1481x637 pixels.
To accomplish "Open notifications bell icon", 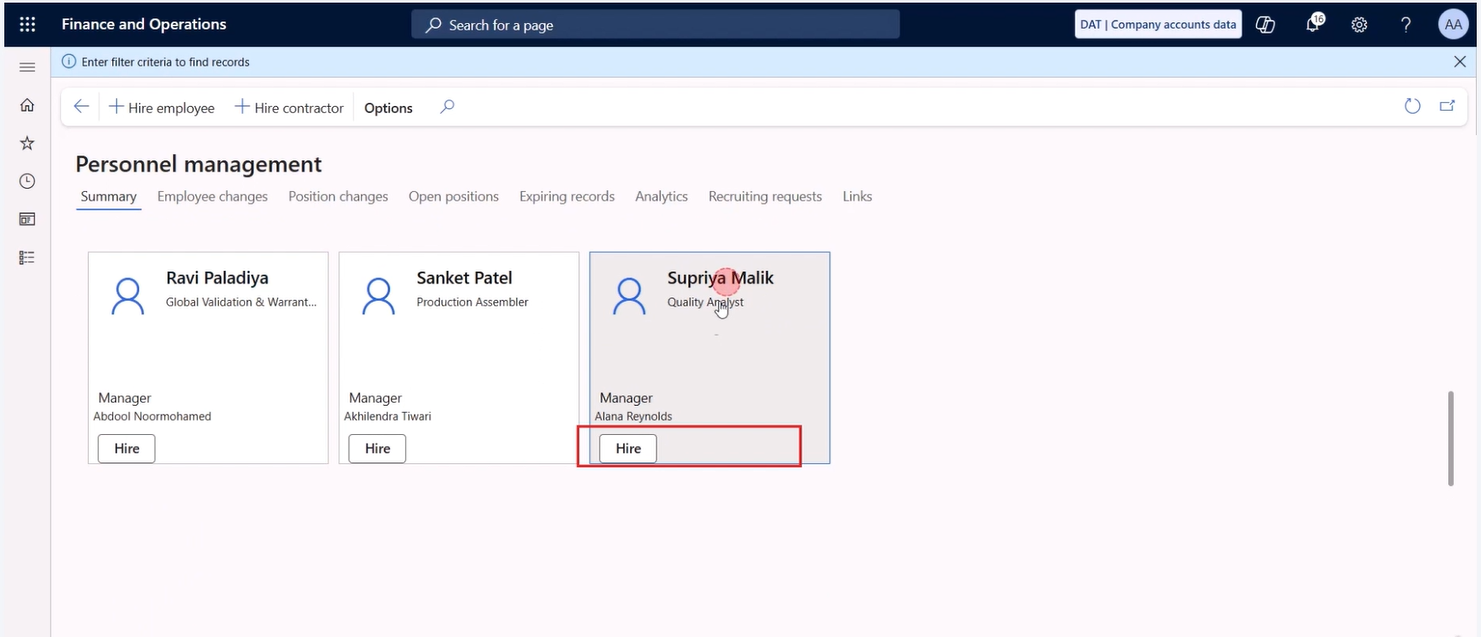I will pos(1314,24).
